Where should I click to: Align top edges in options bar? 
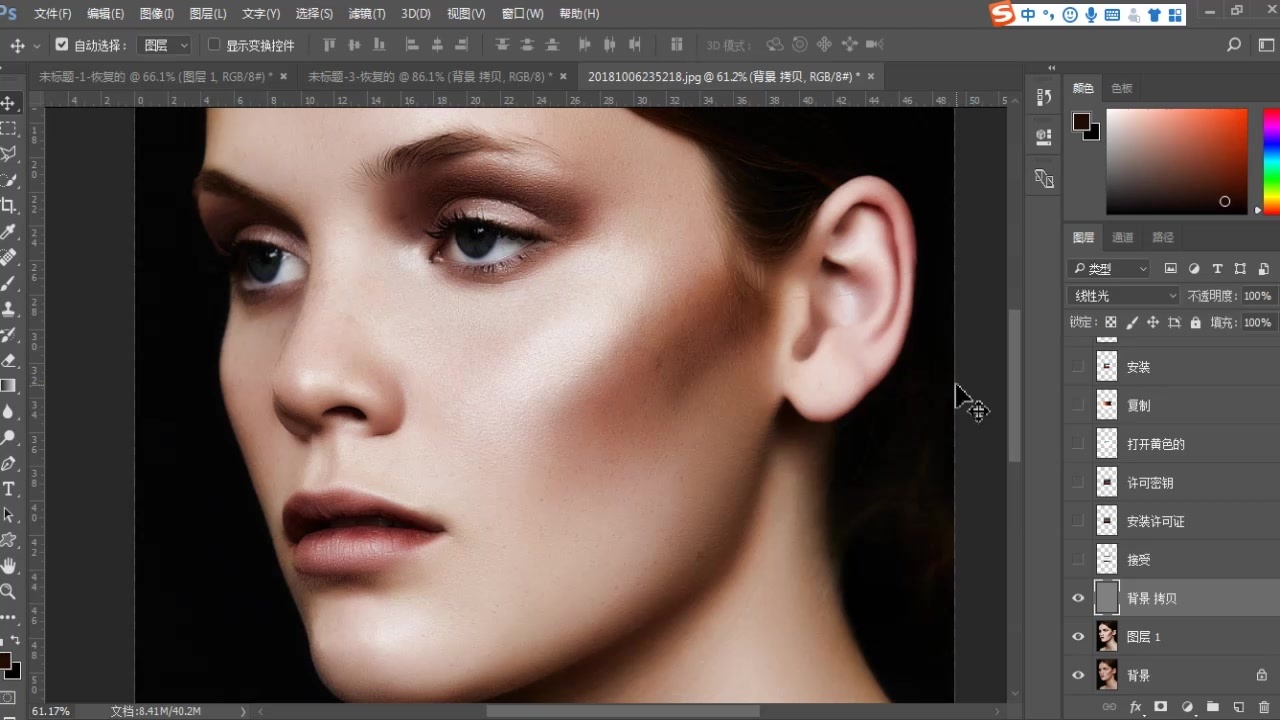329,45
